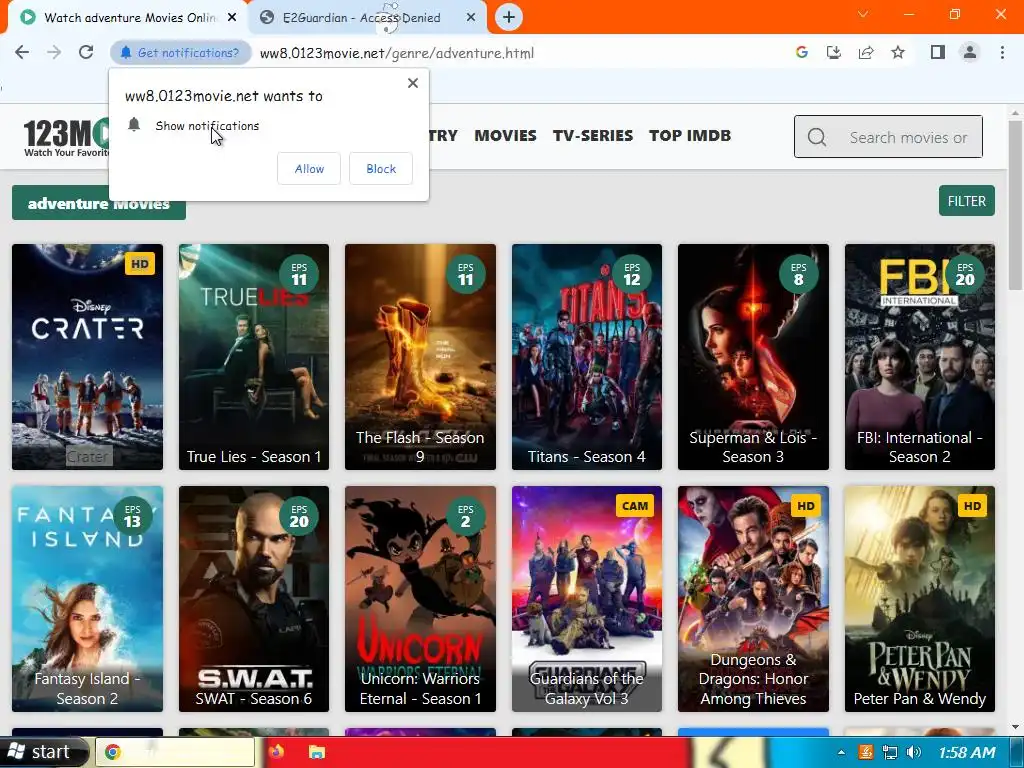This screenshot has height=768, width=1024.
Task: Open FBI: International - Season 2 poster
Action: (x=920, y=357)
